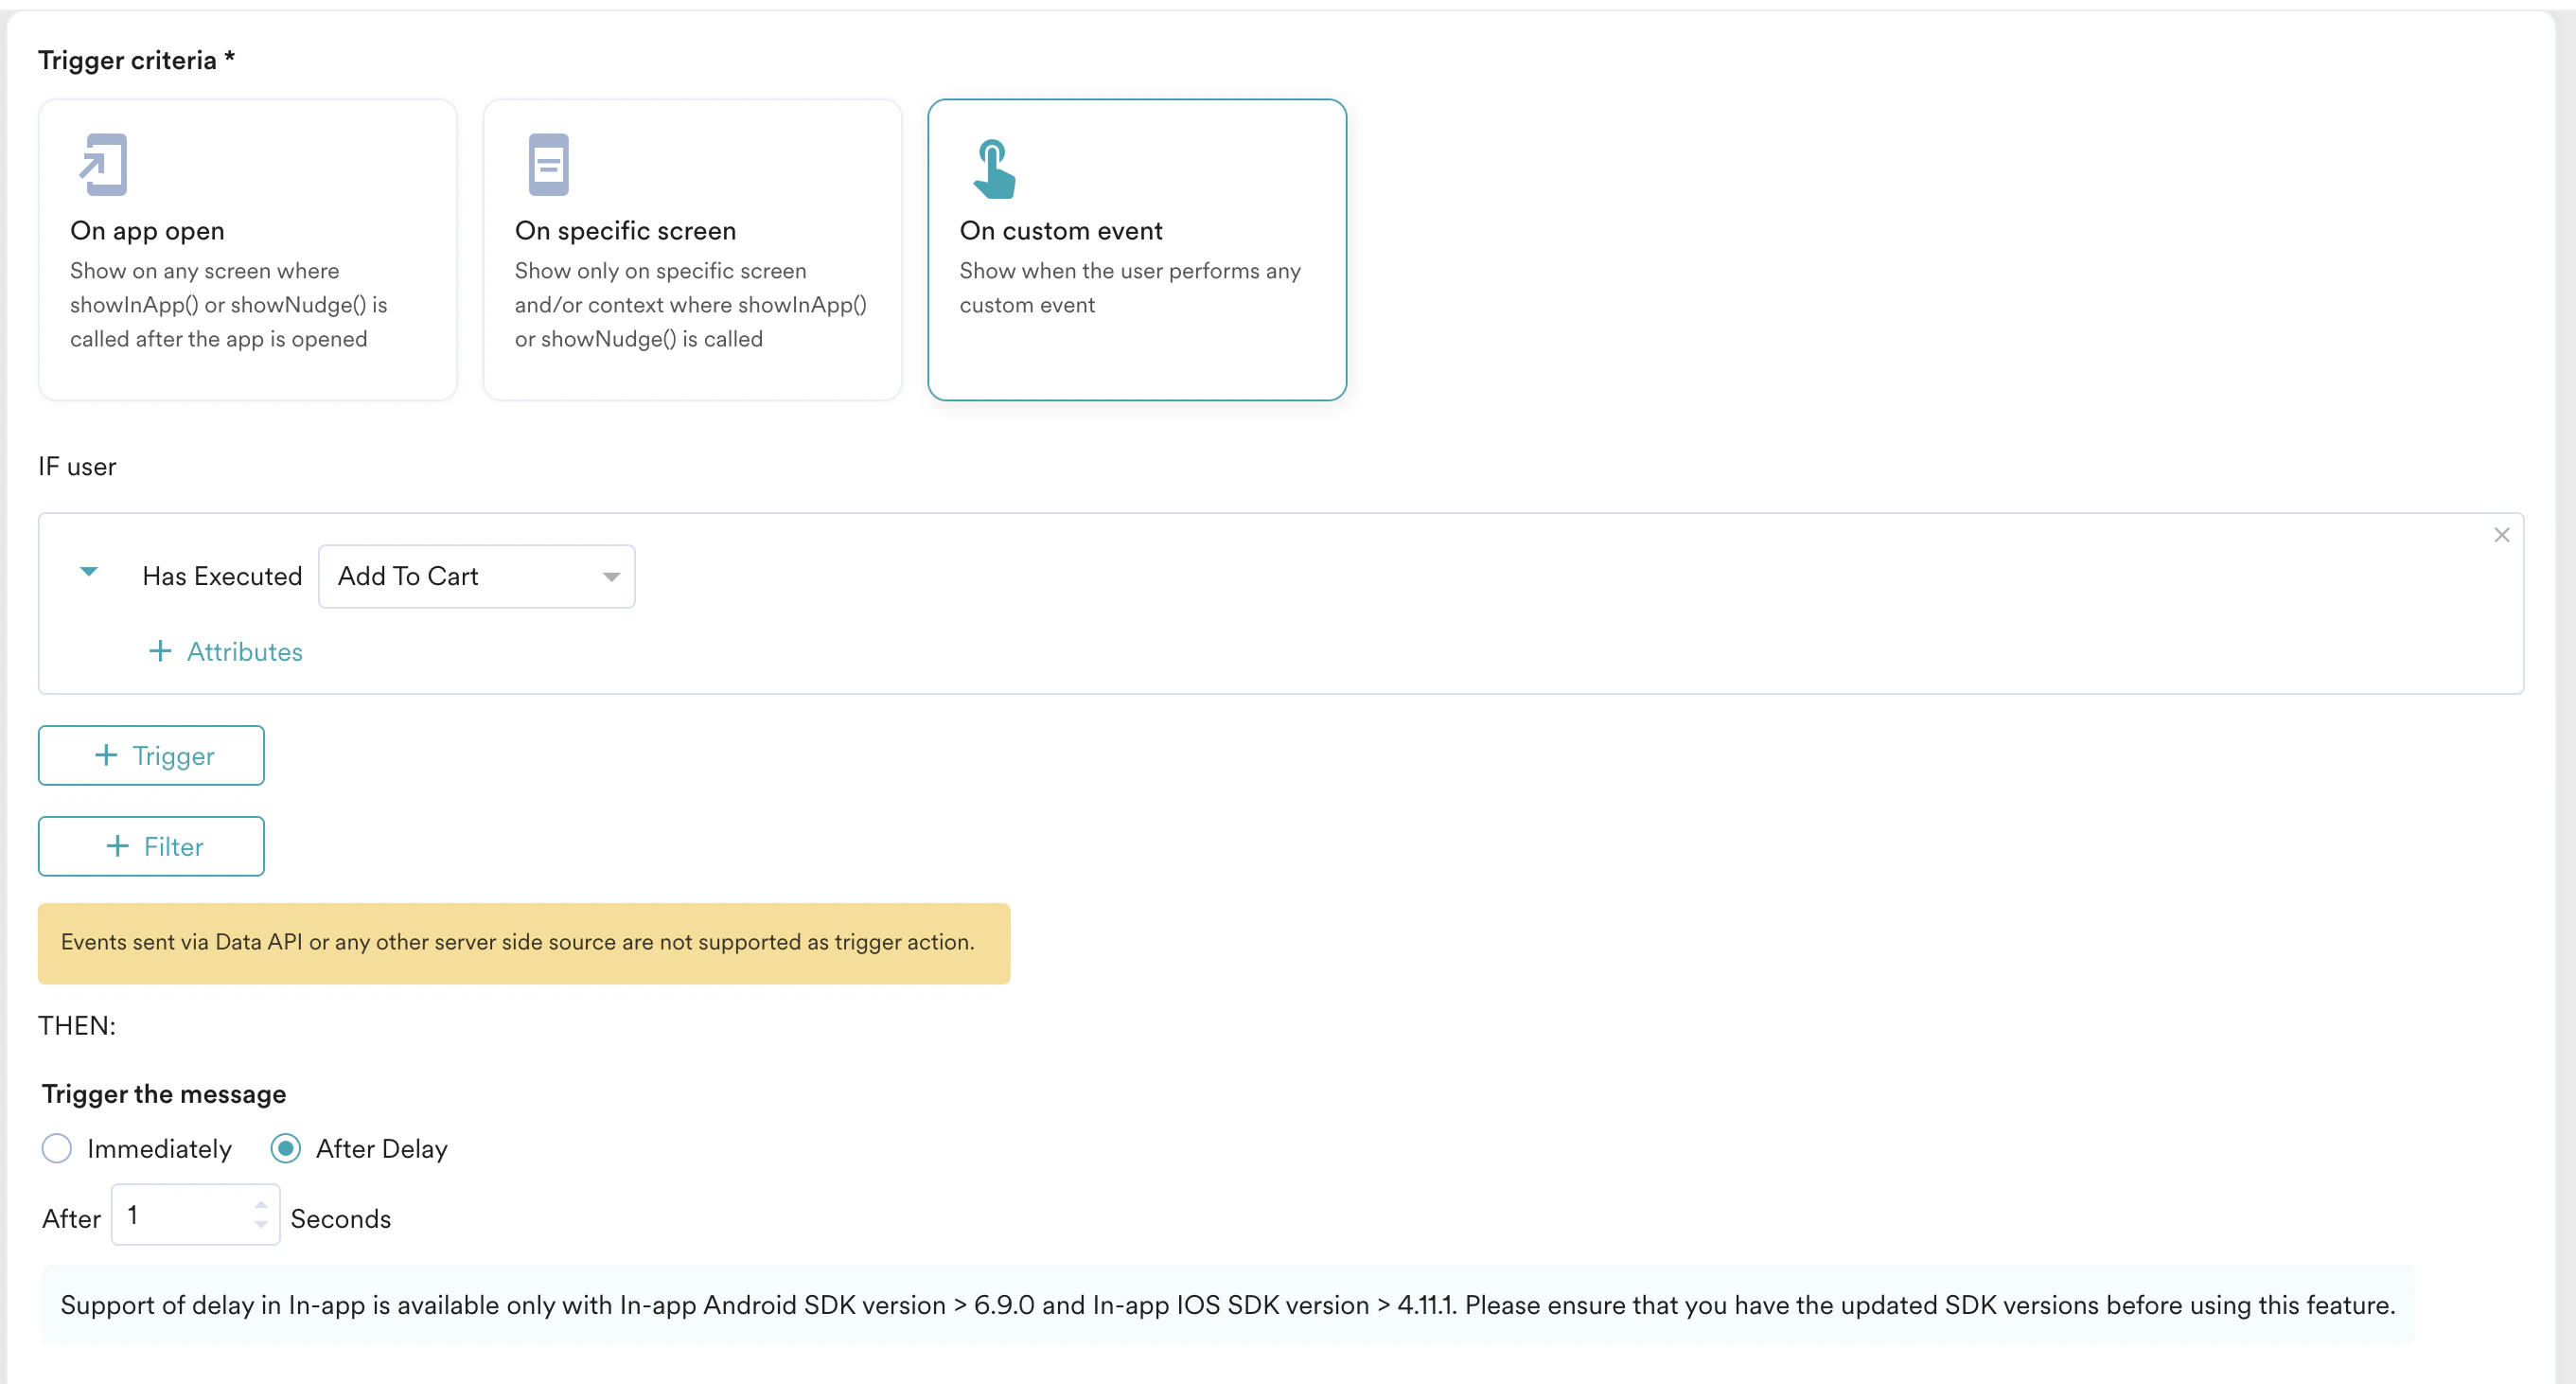Click the X icon to remove the trigger condition

[2502, 535]
